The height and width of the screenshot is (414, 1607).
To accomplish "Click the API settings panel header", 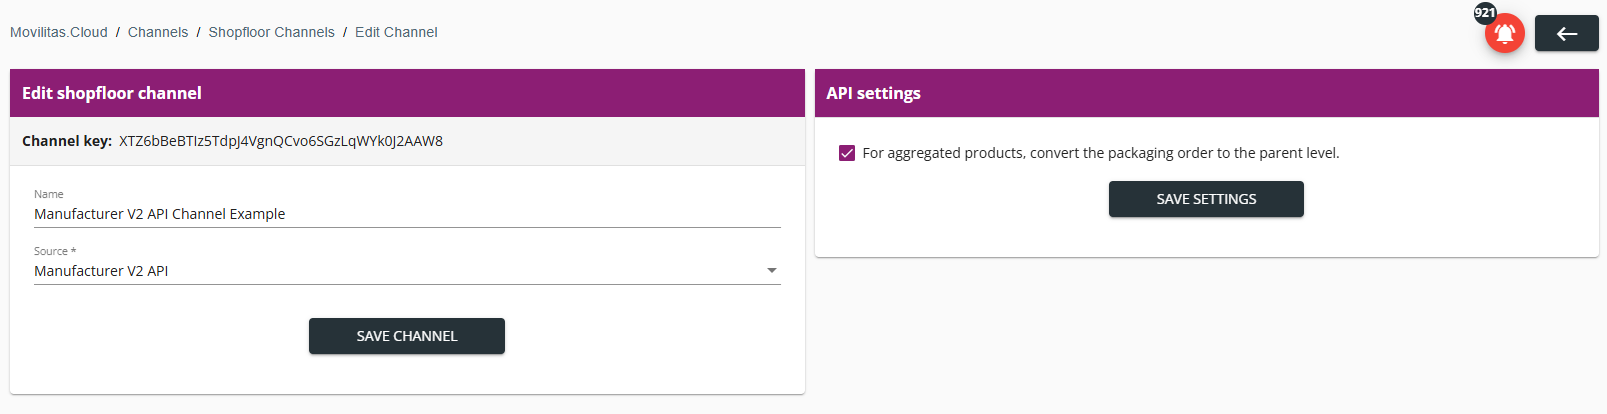I will 873,93.
